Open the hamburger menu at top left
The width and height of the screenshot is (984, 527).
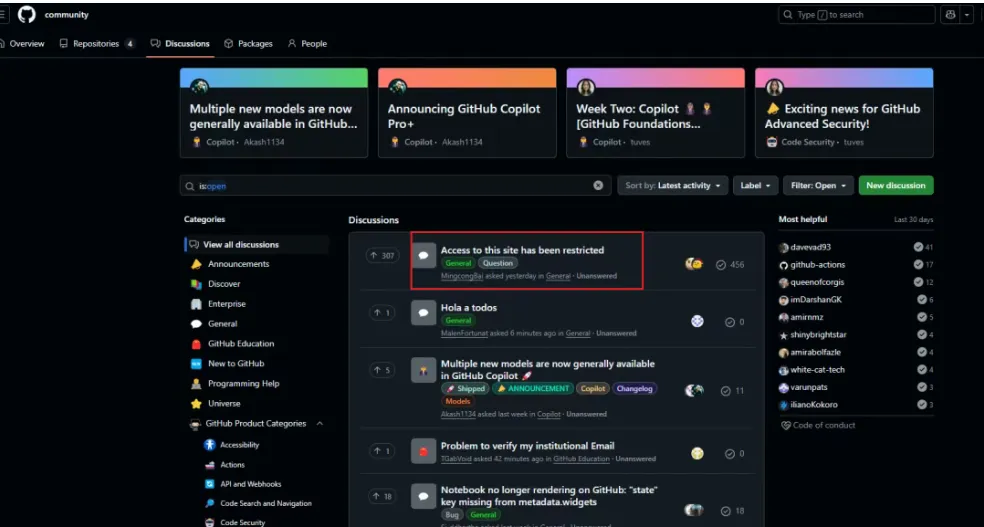3,14
